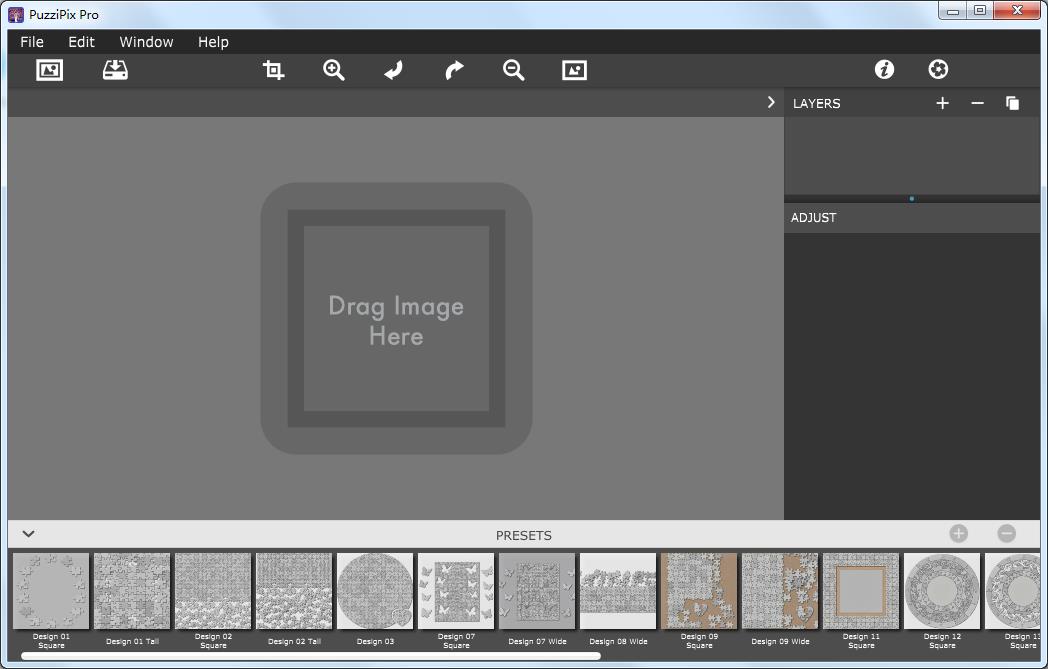Click the Drag Image Here drop area
This screenshot has height=669, width=1048.
[x=396, y=319]
